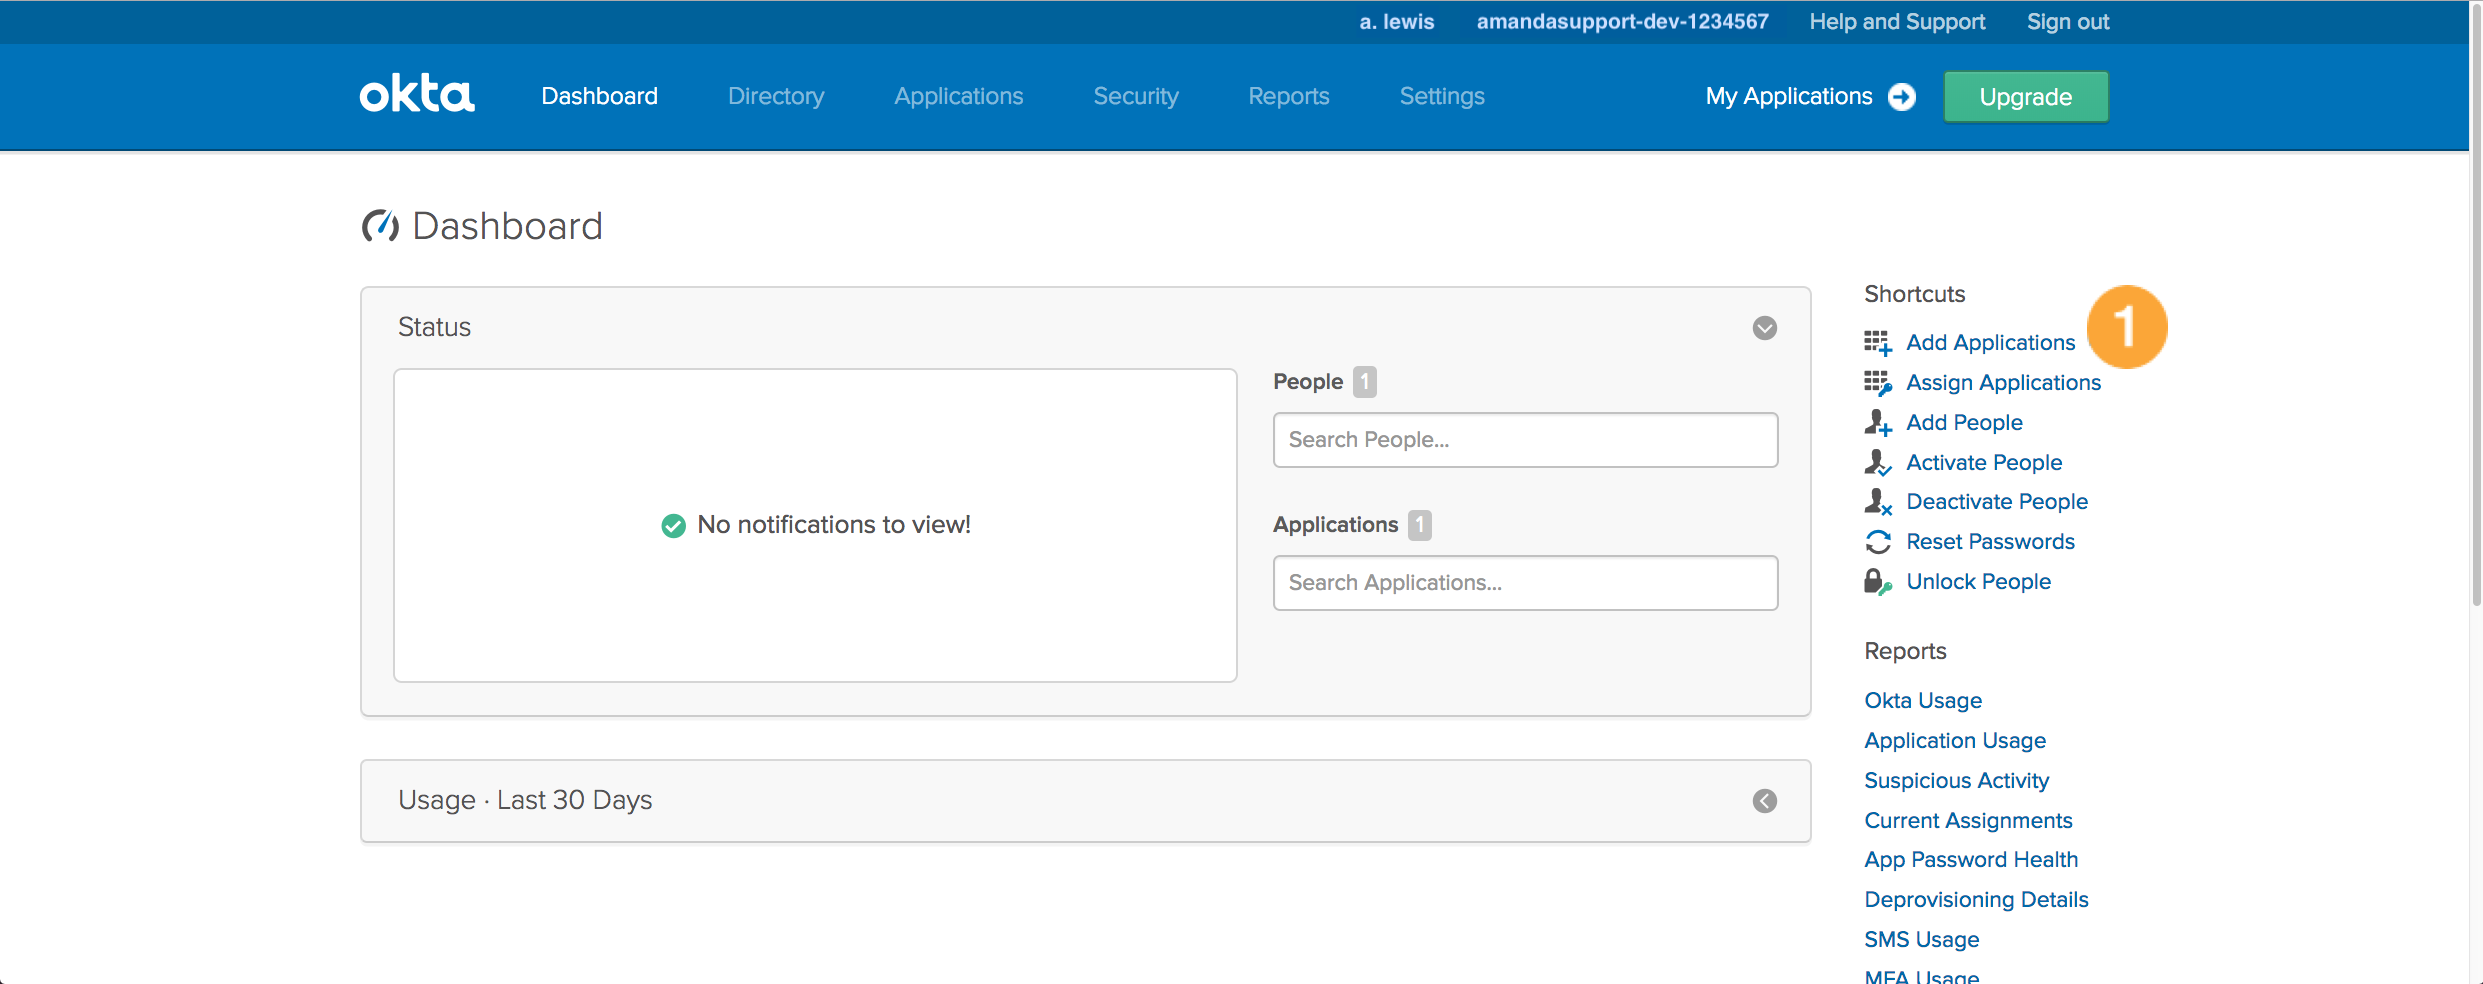Click the Applications count badge
2483x984 pixels.
tap(1419, 525)
